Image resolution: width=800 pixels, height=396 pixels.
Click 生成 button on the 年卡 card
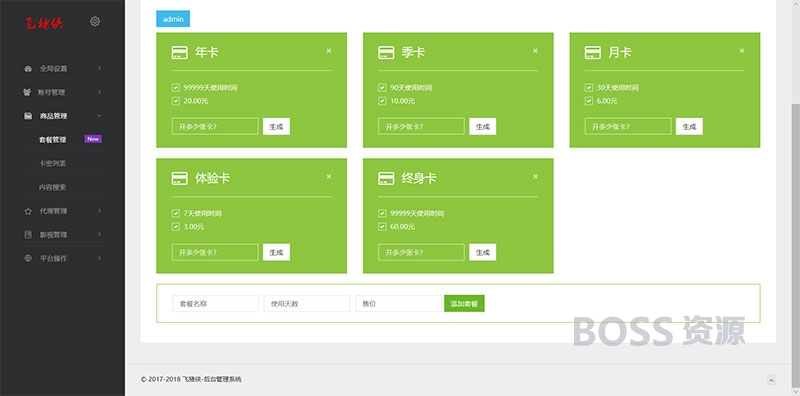point(277,127)
